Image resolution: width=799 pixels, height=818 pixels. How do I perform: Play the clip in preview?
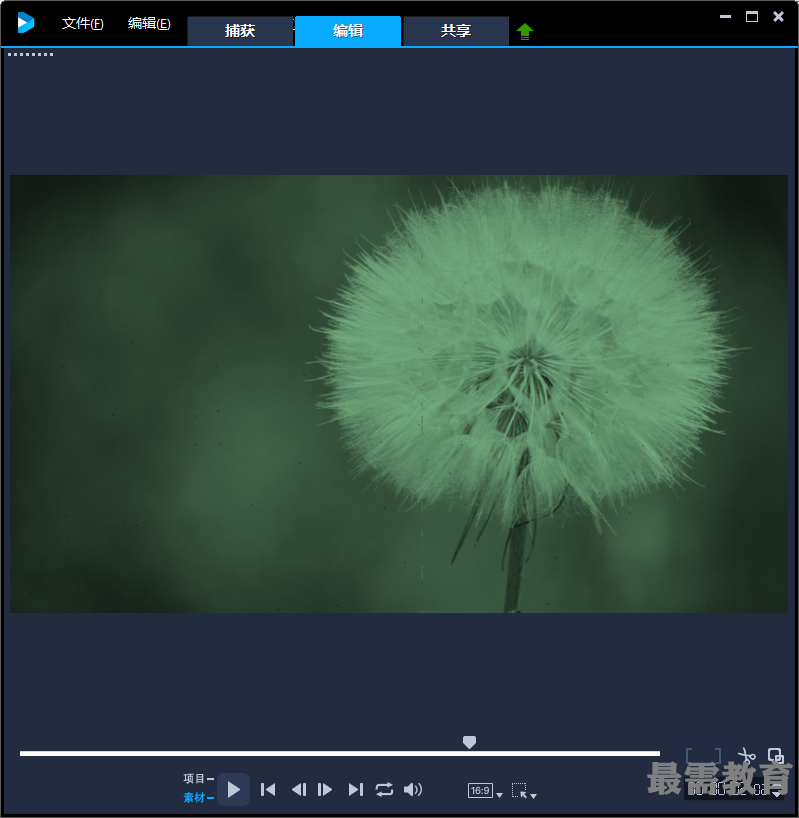(233, 789)
